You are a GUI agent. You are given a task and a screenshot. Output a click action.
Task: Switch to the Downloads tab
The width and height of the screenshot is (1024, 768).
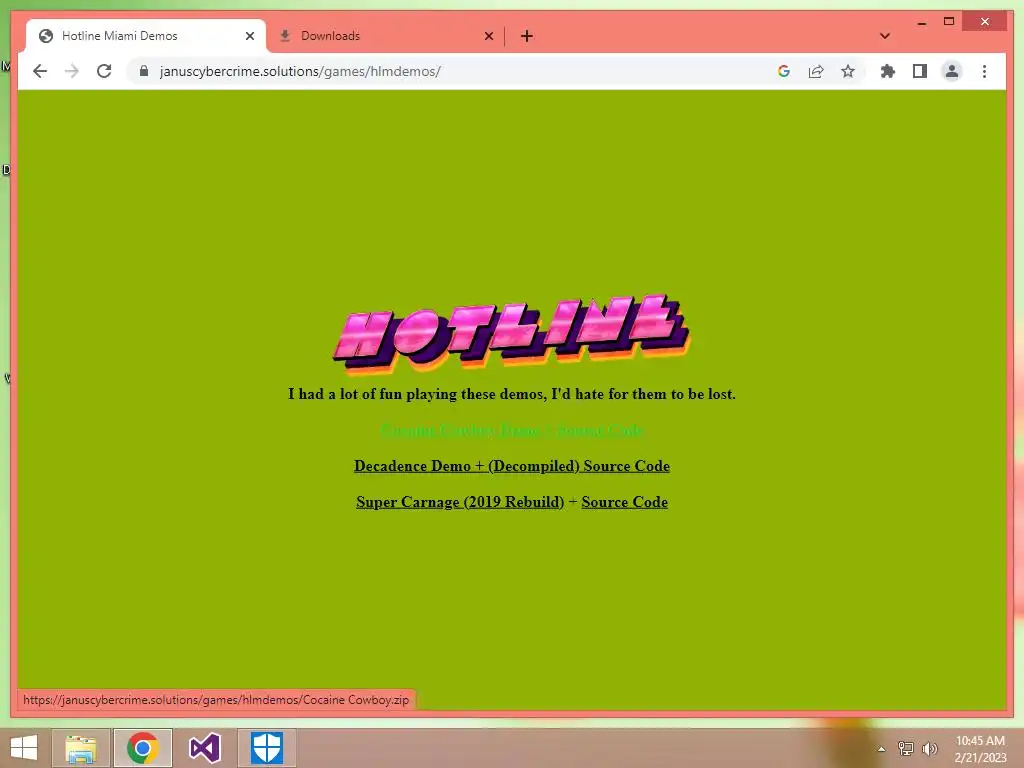385,36
